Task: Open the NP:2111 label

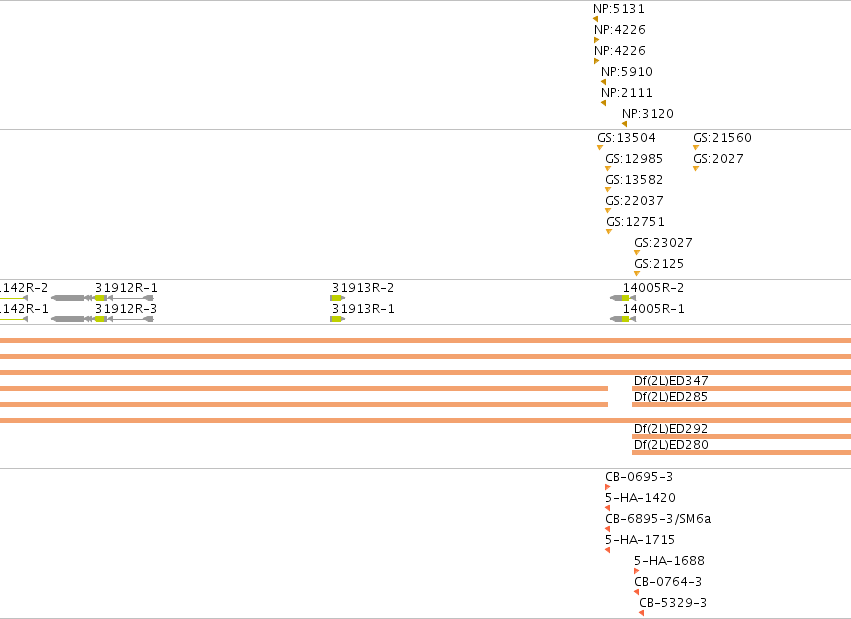Action: tap(627, 93)
